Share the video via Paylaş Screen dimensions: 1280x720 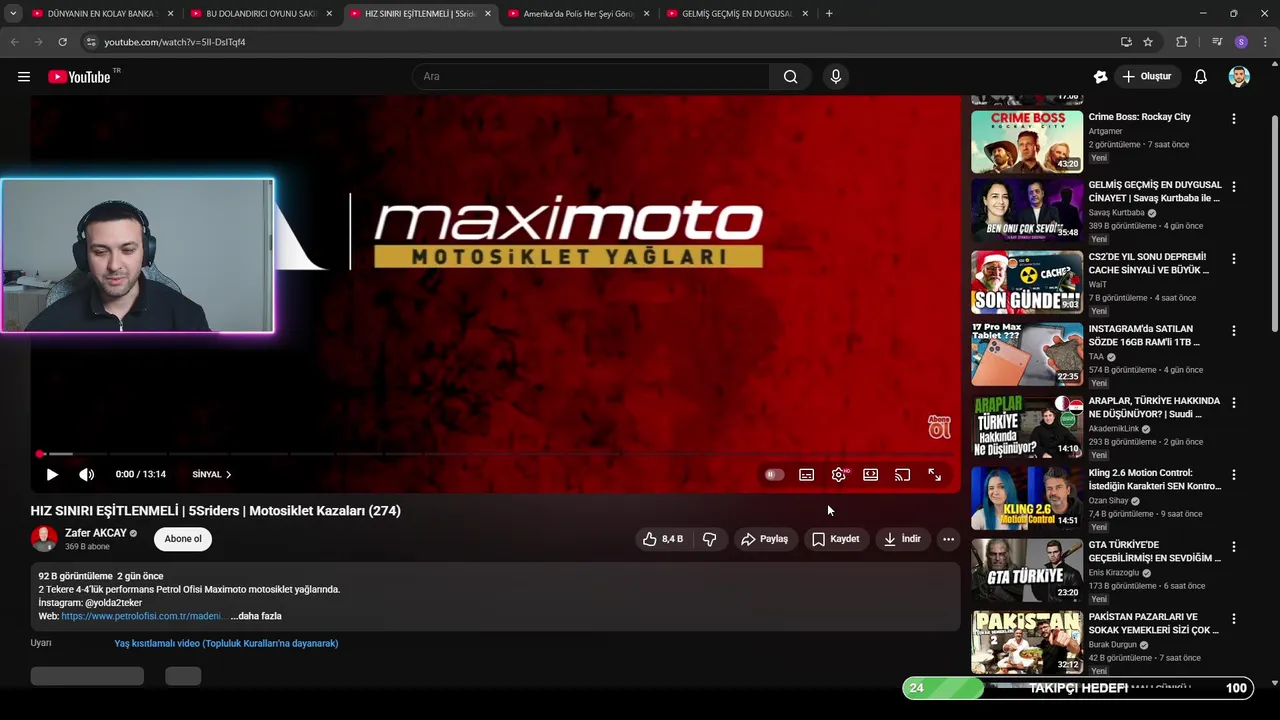pyautogui.click(x=765, y=539)
